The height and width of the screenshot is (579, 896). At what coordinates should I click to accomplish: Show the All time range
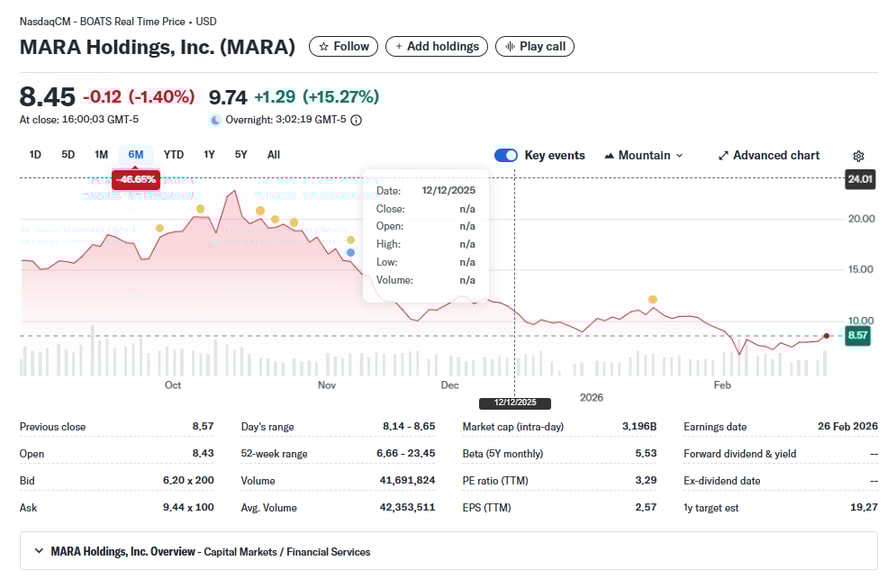[x=274, y=155]
